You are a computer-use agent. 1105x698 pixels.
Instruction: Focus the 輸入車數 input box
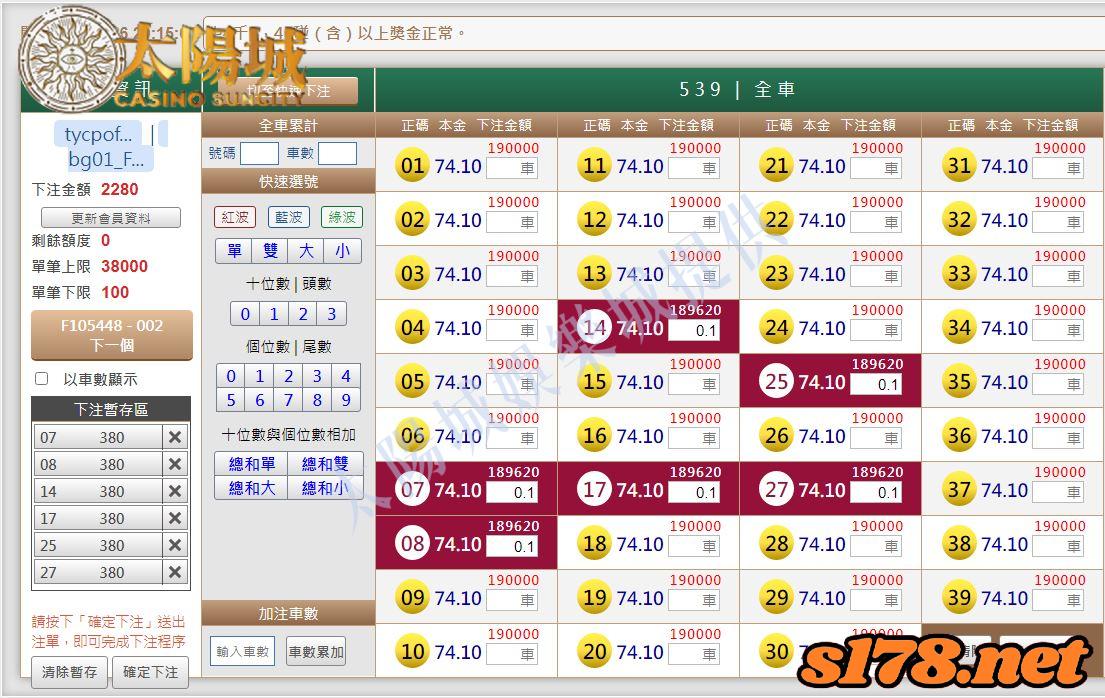pos(242,651)
